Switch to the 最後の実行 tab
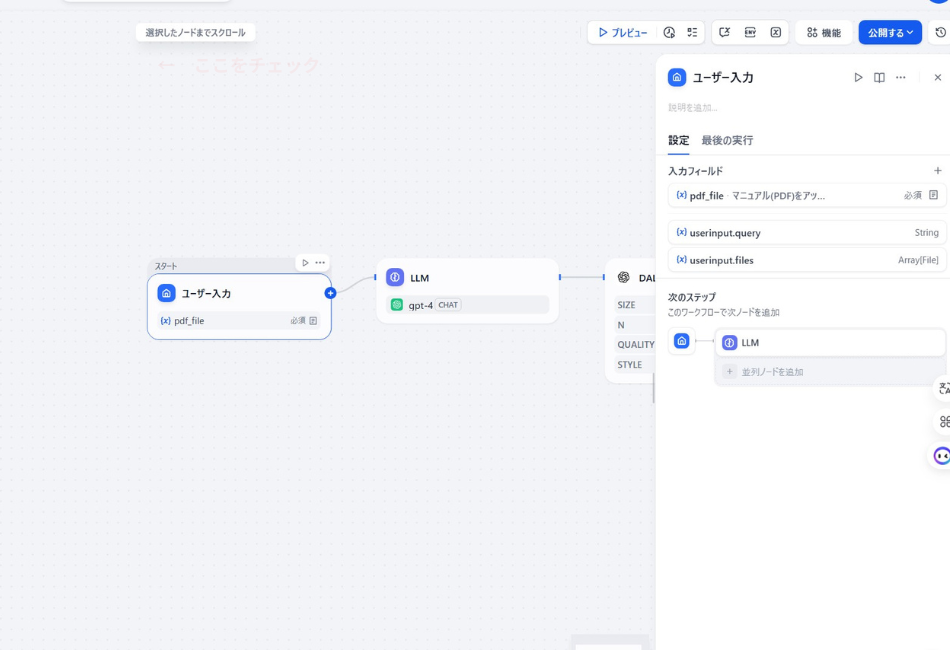950x650 pixels. coord(725,141)
